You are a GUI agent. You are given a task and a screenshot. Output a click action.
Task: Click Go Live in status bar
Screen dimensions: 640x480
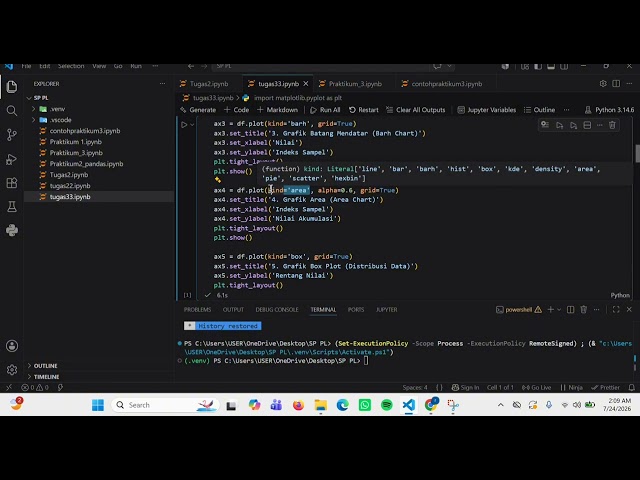(x=536, y=387)
